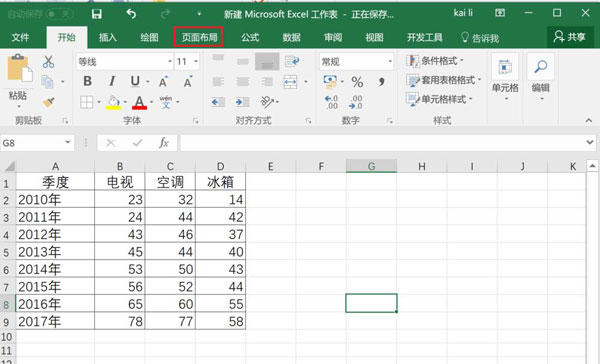Open the font size dropdown showing 11
Viewport: 600px width, 364px height.
[187, 61]
